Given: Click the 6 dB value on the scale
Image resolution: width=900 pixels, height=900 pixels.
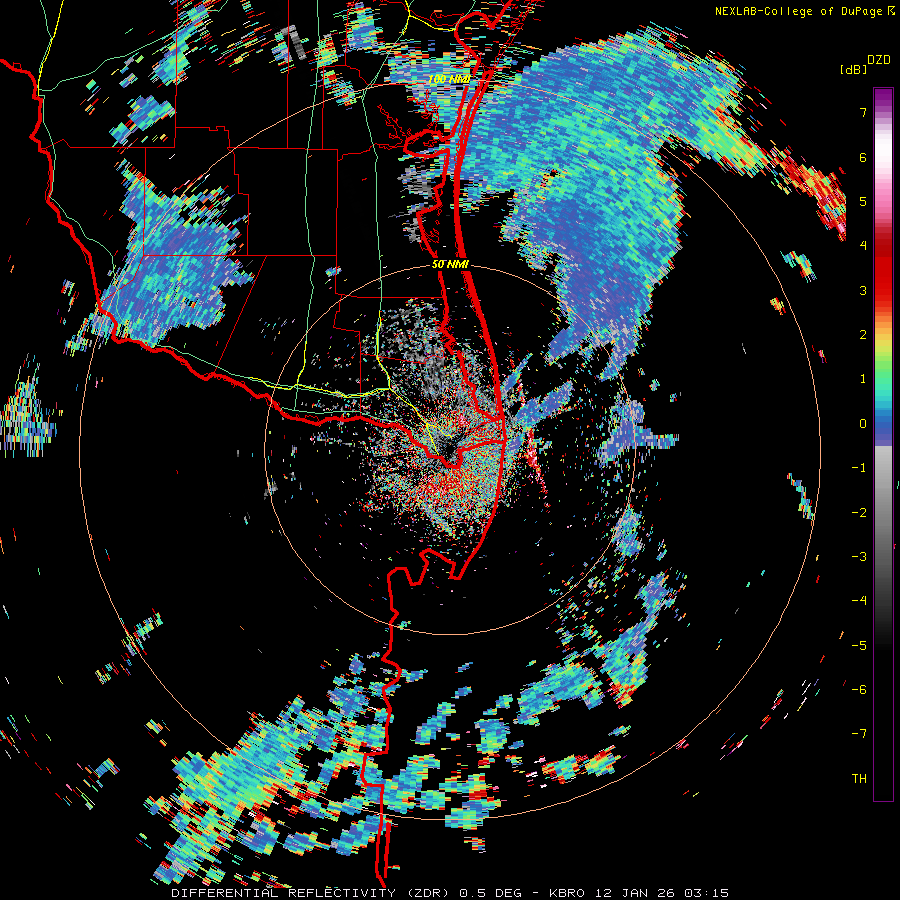Looking at the screenshot, I should pos(863,157).
